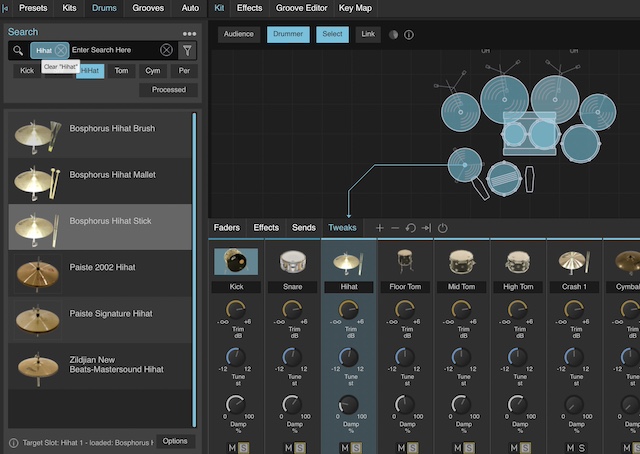640x454 pixels.
Task: Select the Floor Tom channel icon
Action: click(405, 262)
